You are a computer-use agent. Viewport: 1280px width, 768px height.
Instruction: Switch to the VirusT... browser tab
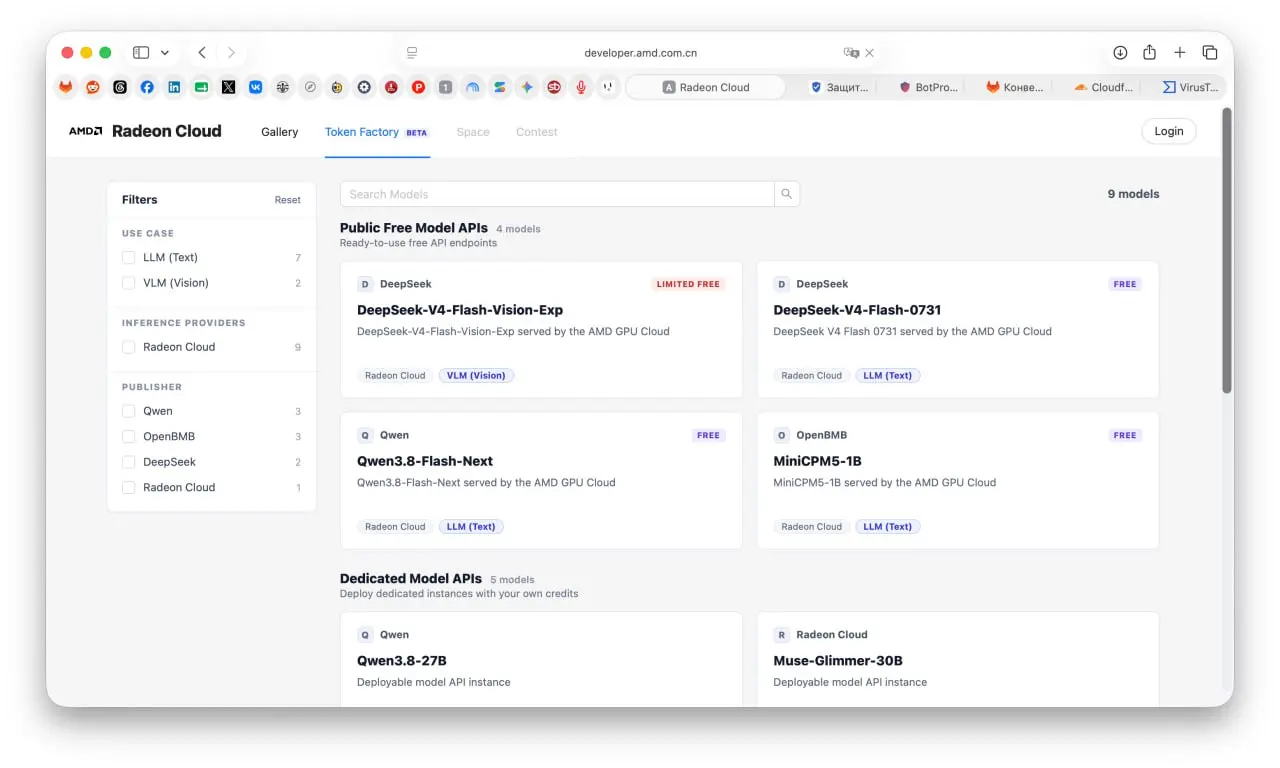(x=1191, y=87)
